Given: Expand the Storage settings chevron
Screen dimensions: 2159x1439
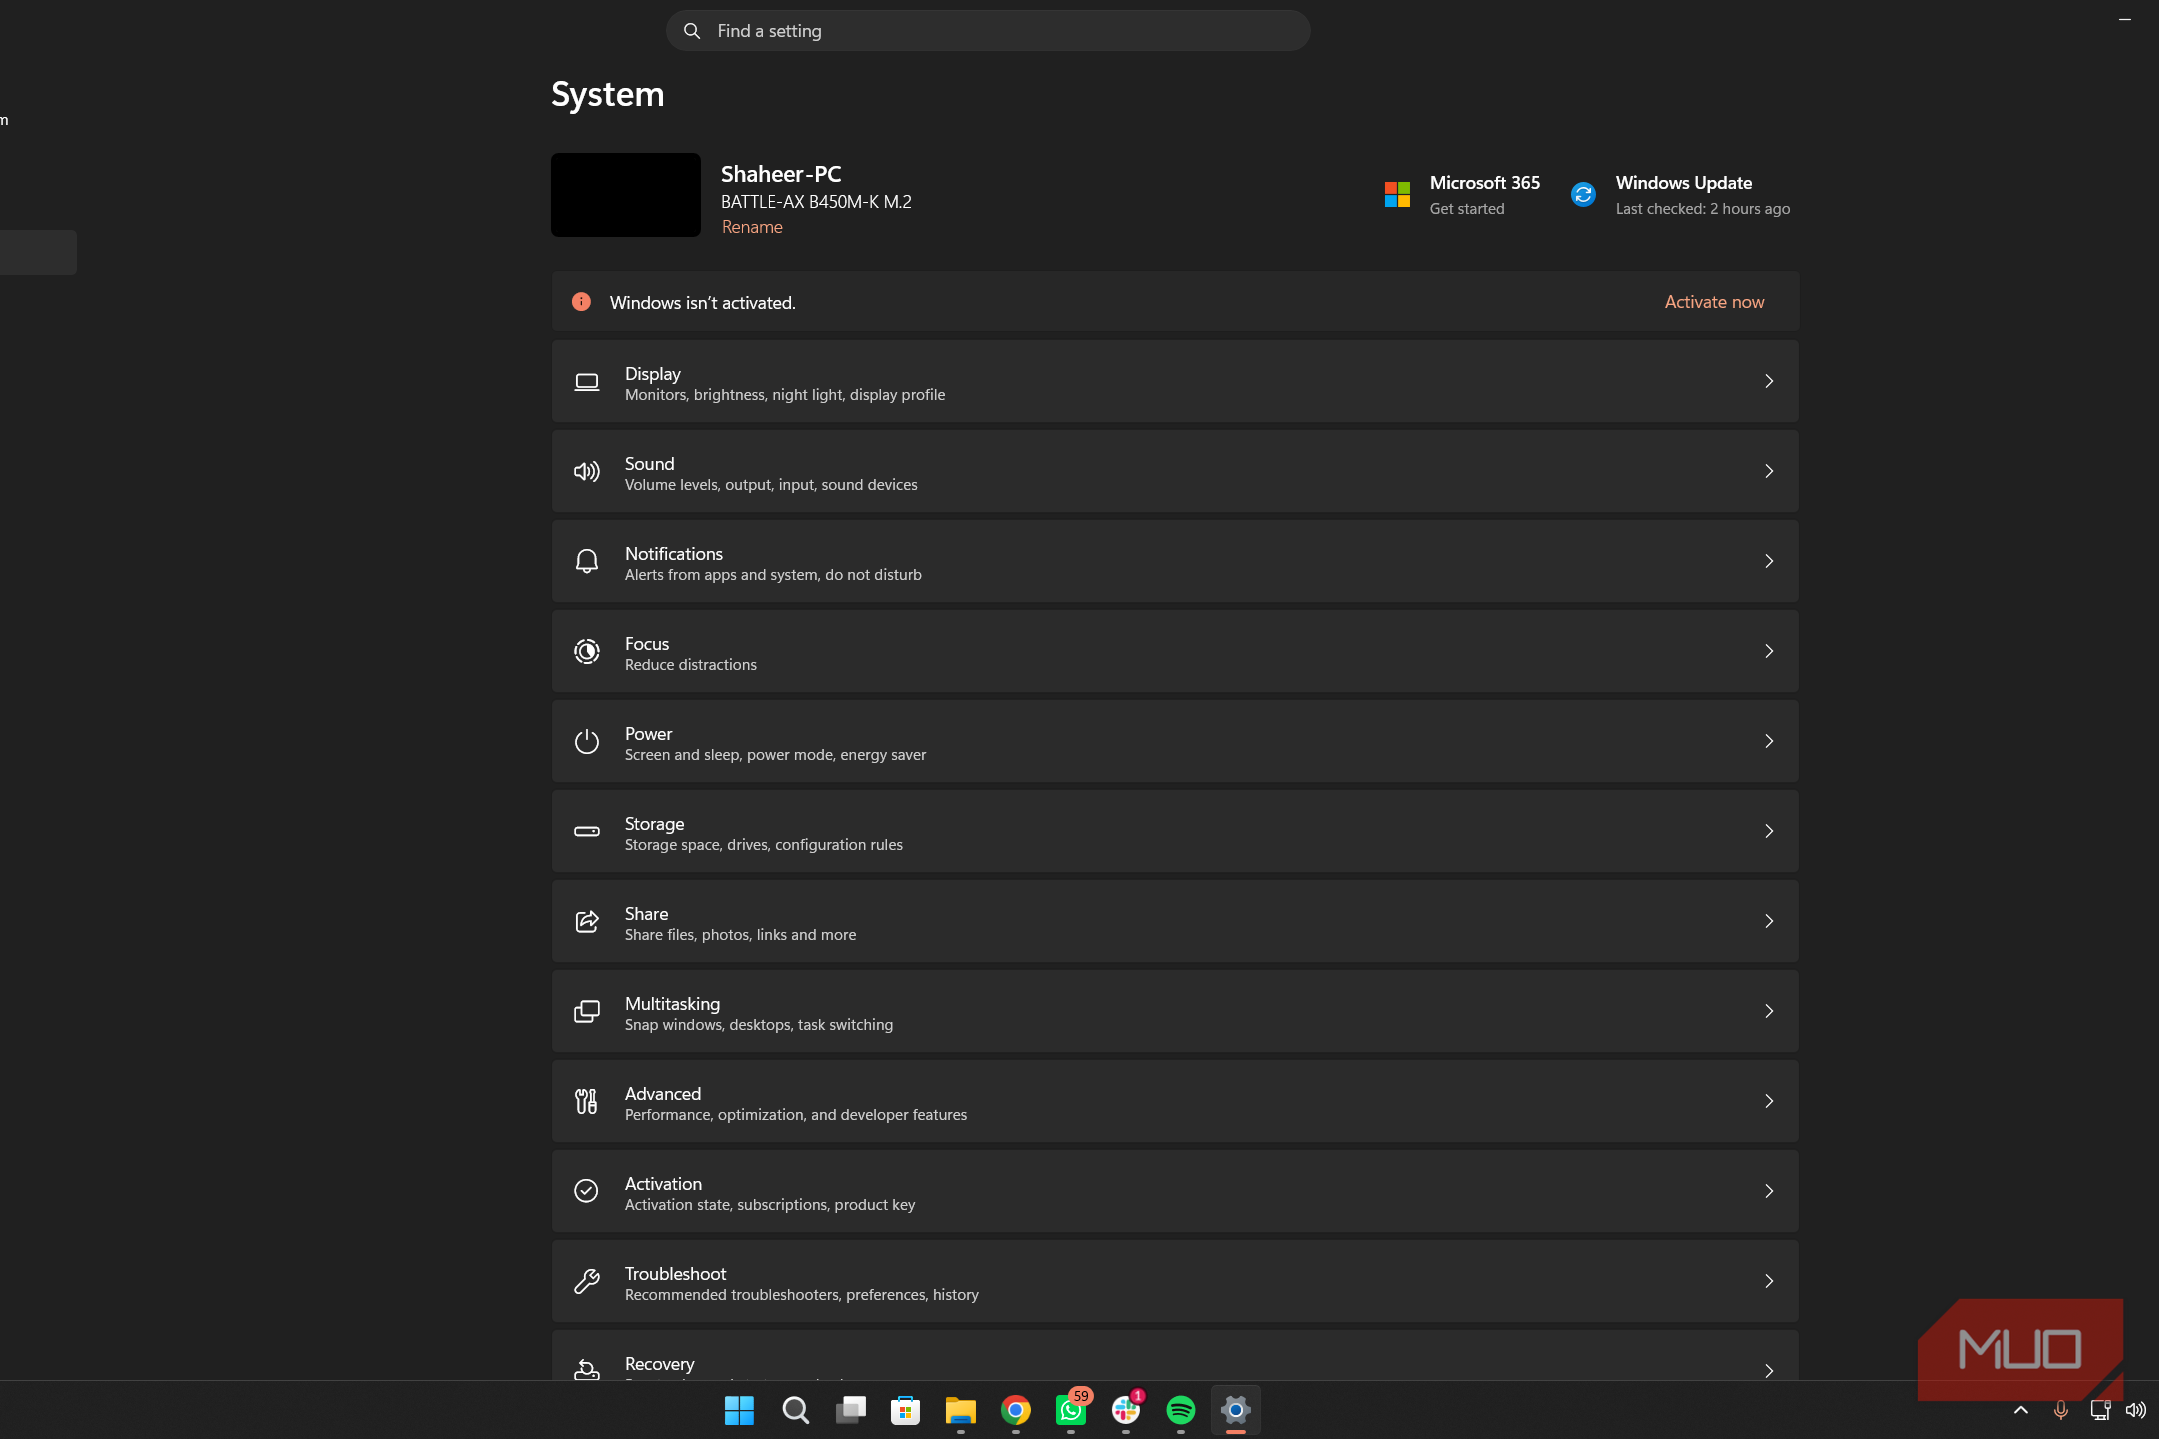Looking at the screenshot, I should (1769, 831).
